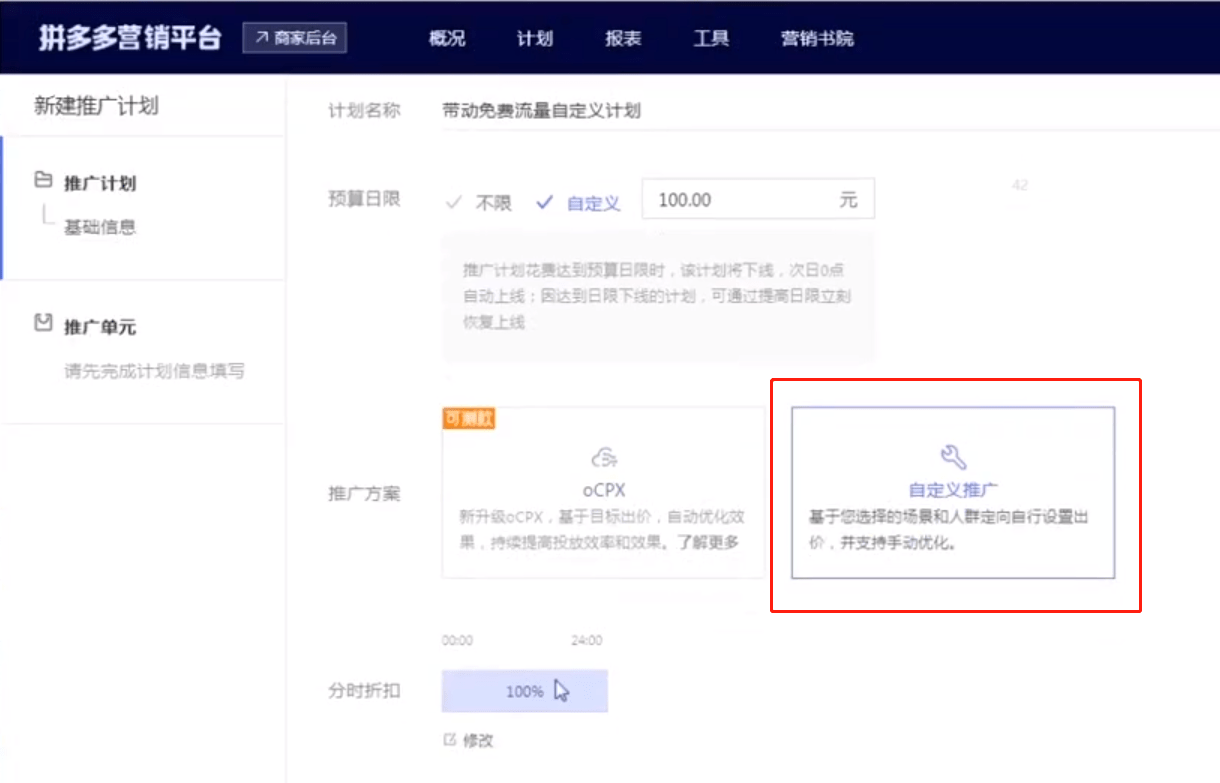Click the 拼多多营销平台 logo
Image resolution: width=1220 pixels, height=783 pixels.
(129, 39)
